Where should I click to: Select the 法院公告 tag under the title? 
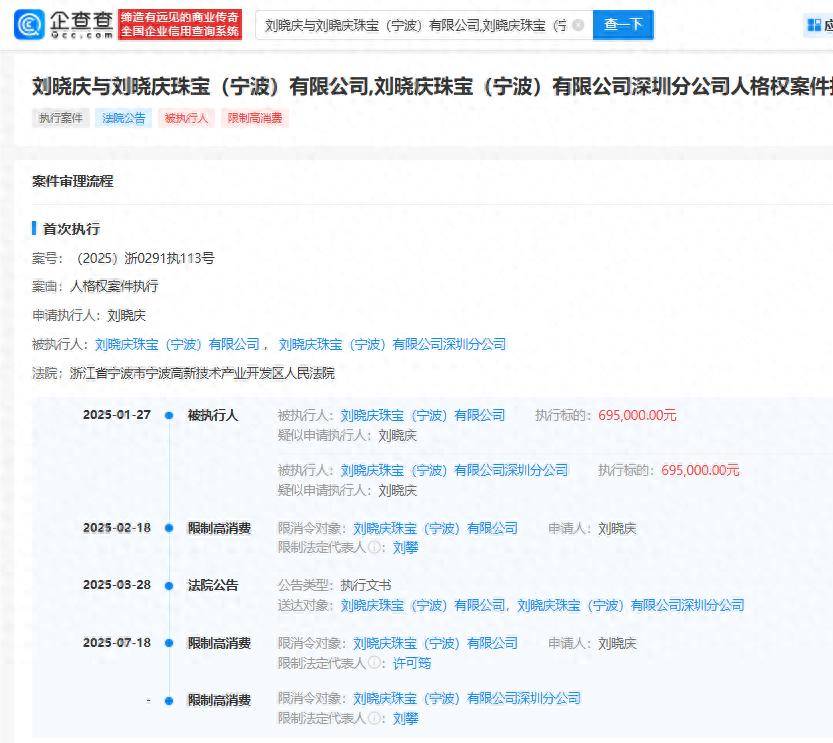coord(124,118)
